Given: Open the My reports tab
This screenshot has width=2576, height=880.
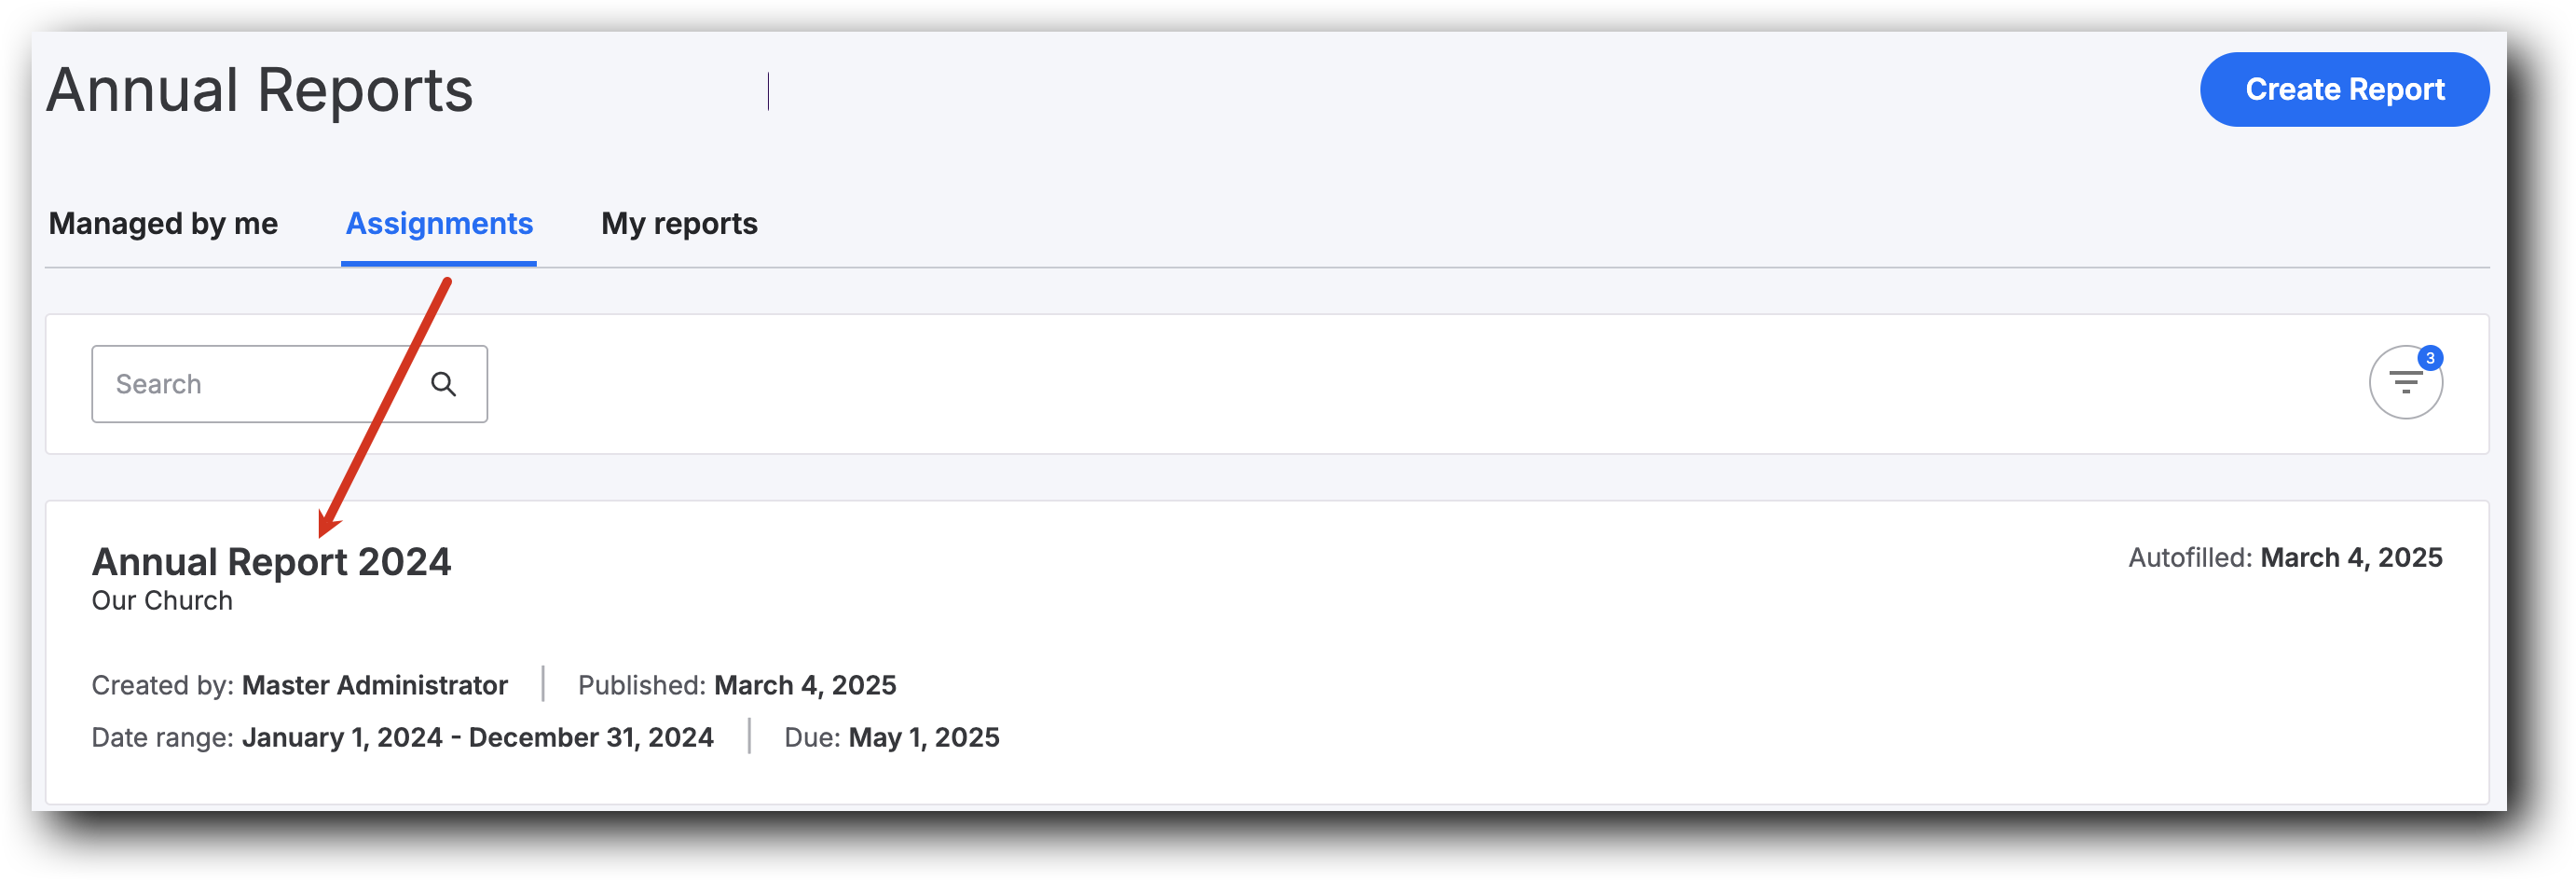Looking at the screenshot, I should coord(679,223).
